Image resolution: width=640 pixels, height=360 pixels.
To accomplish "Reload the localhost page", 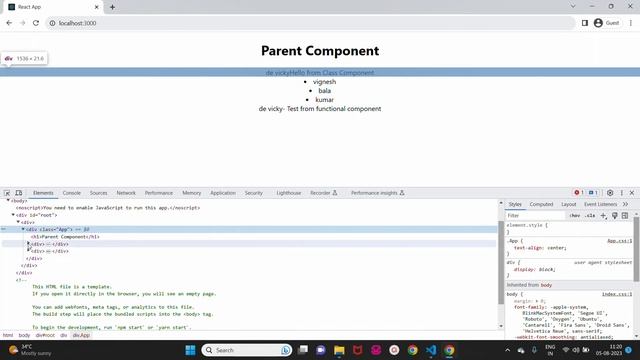I will 36,23.
